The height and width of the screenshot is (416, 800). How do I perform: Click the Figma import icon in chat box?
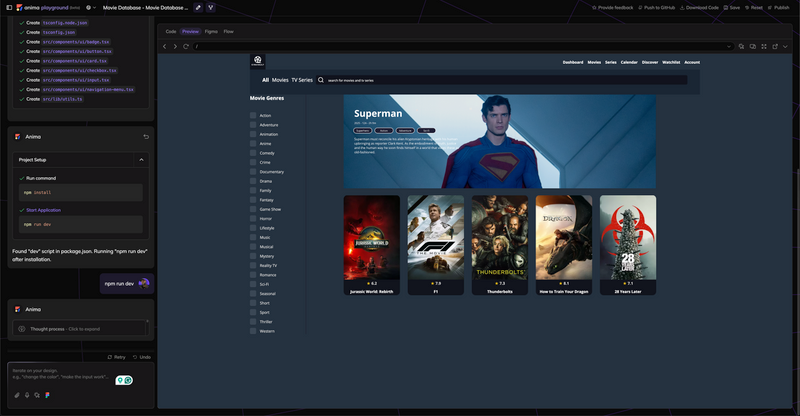tap(47, 395)
